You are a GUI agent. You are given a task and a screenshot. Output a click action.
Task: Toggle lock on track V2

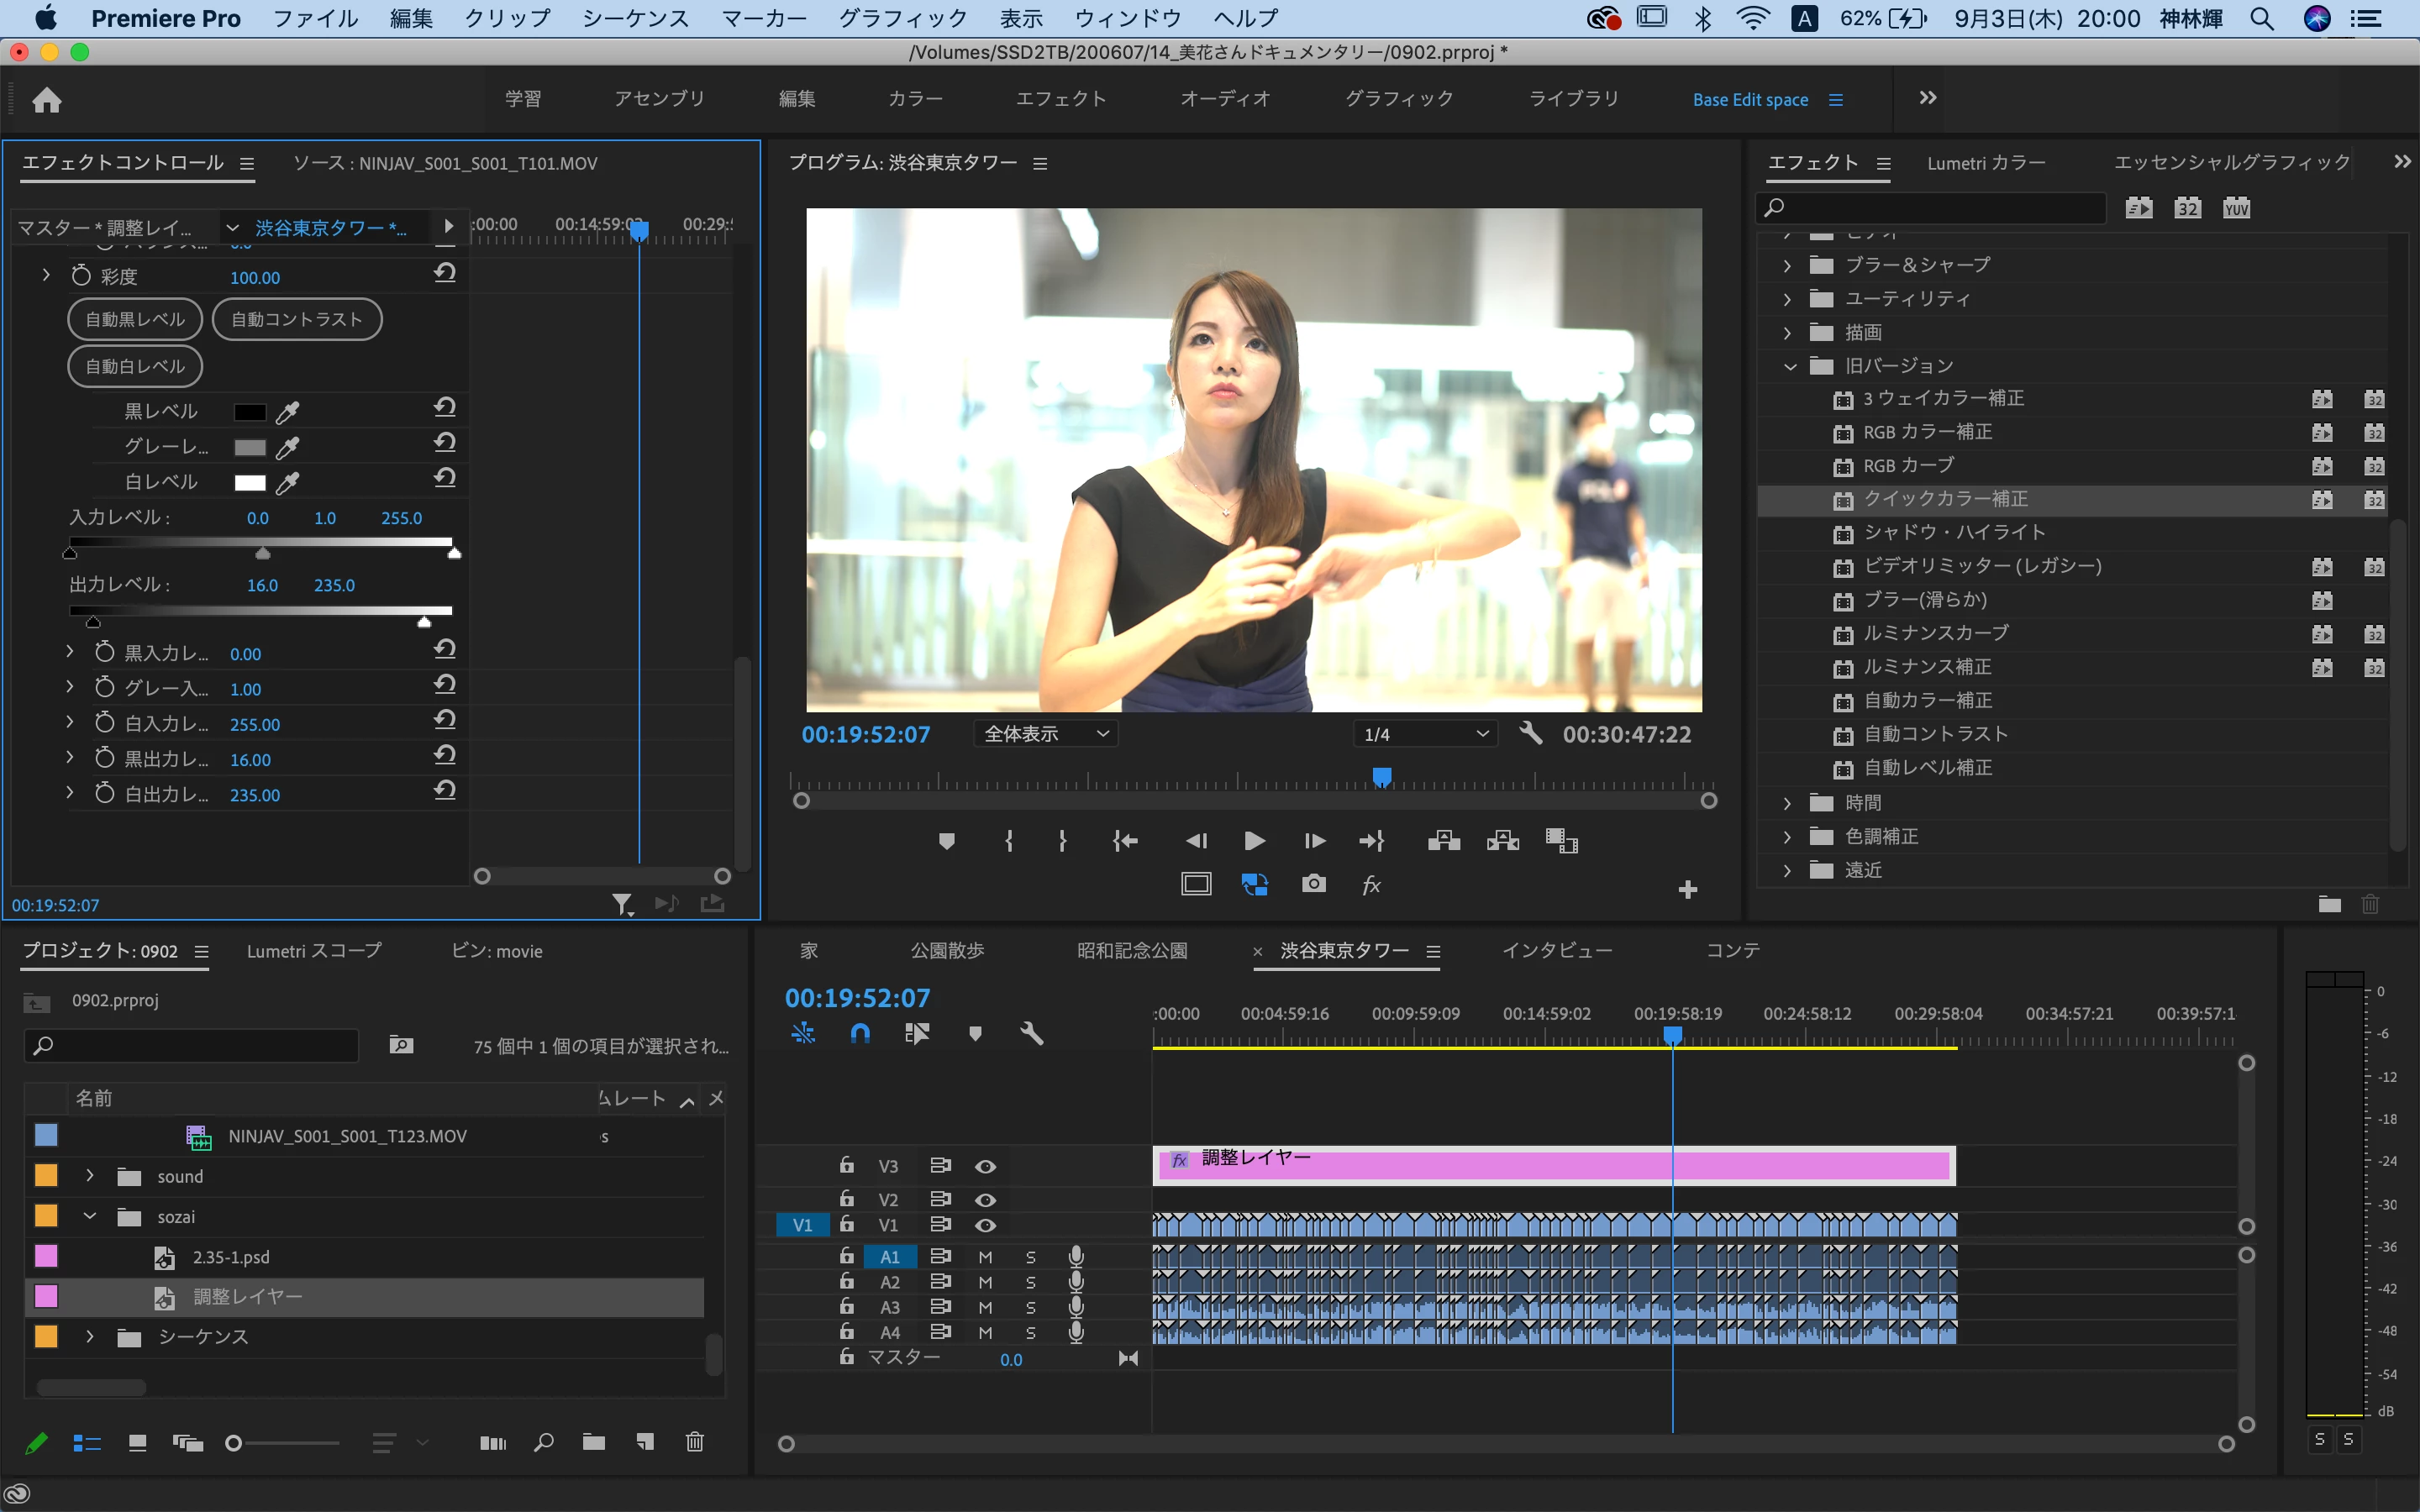click(x=847, y=1198)
